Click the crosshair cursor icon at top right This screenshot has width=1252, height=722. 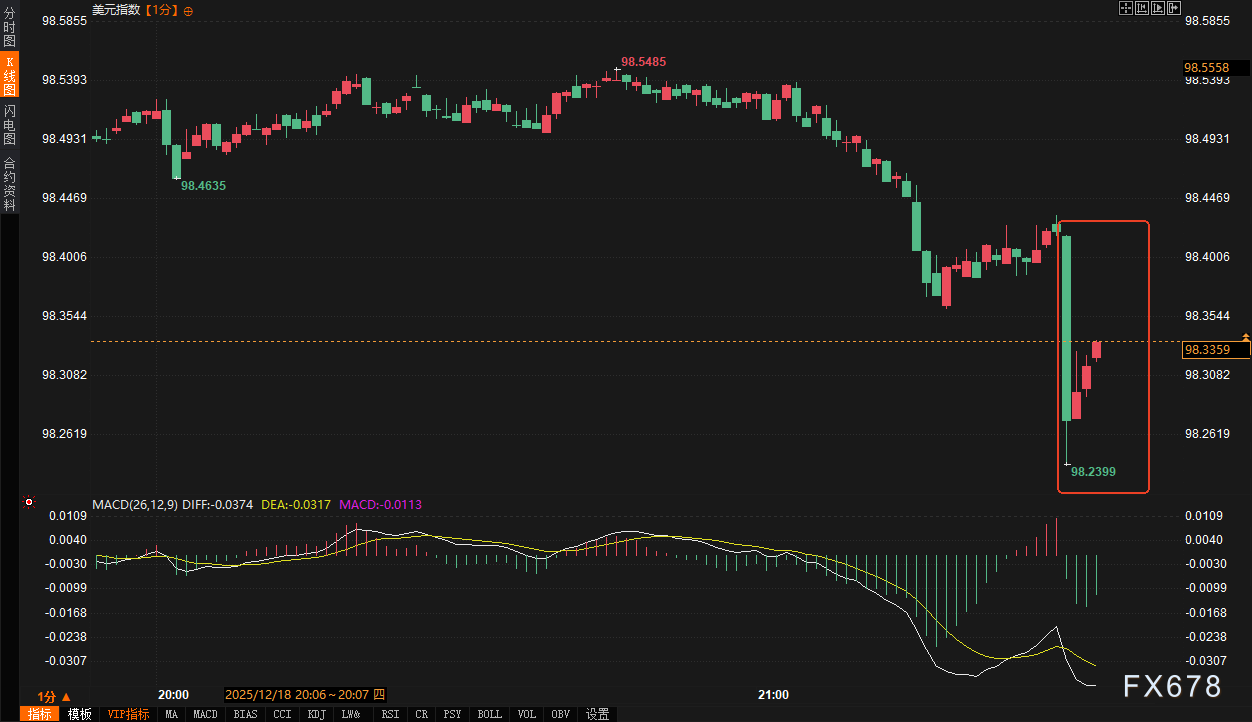[x=1125, y=8]
